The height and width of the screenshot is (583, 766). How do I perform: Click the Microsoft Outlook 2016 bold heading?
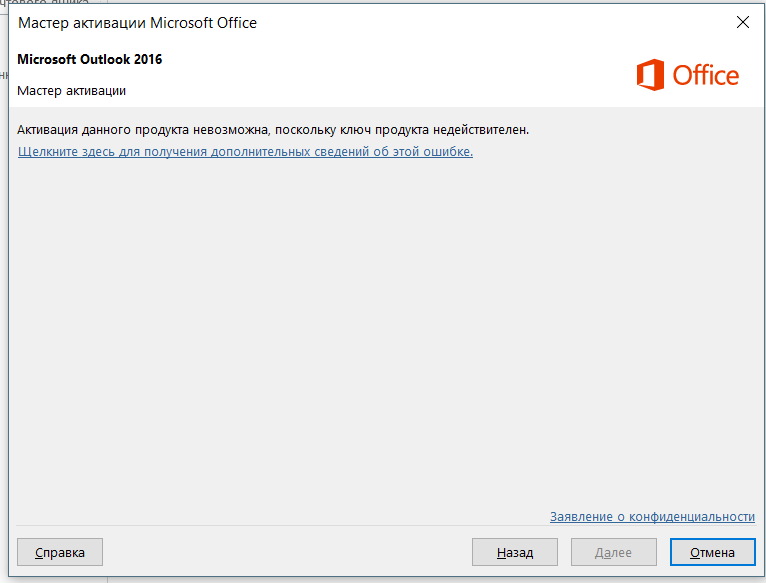click(x=89, y=59)
